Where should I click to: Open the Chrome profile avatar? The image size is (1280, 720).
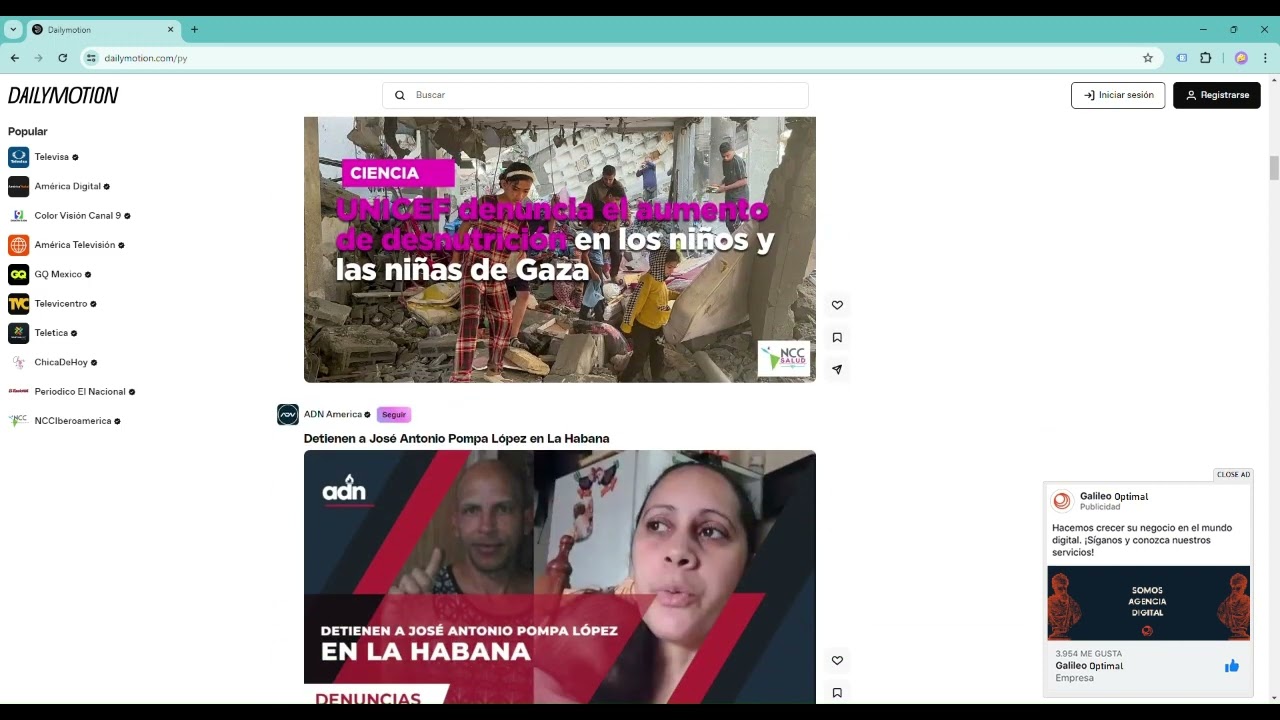point(1241,58)
